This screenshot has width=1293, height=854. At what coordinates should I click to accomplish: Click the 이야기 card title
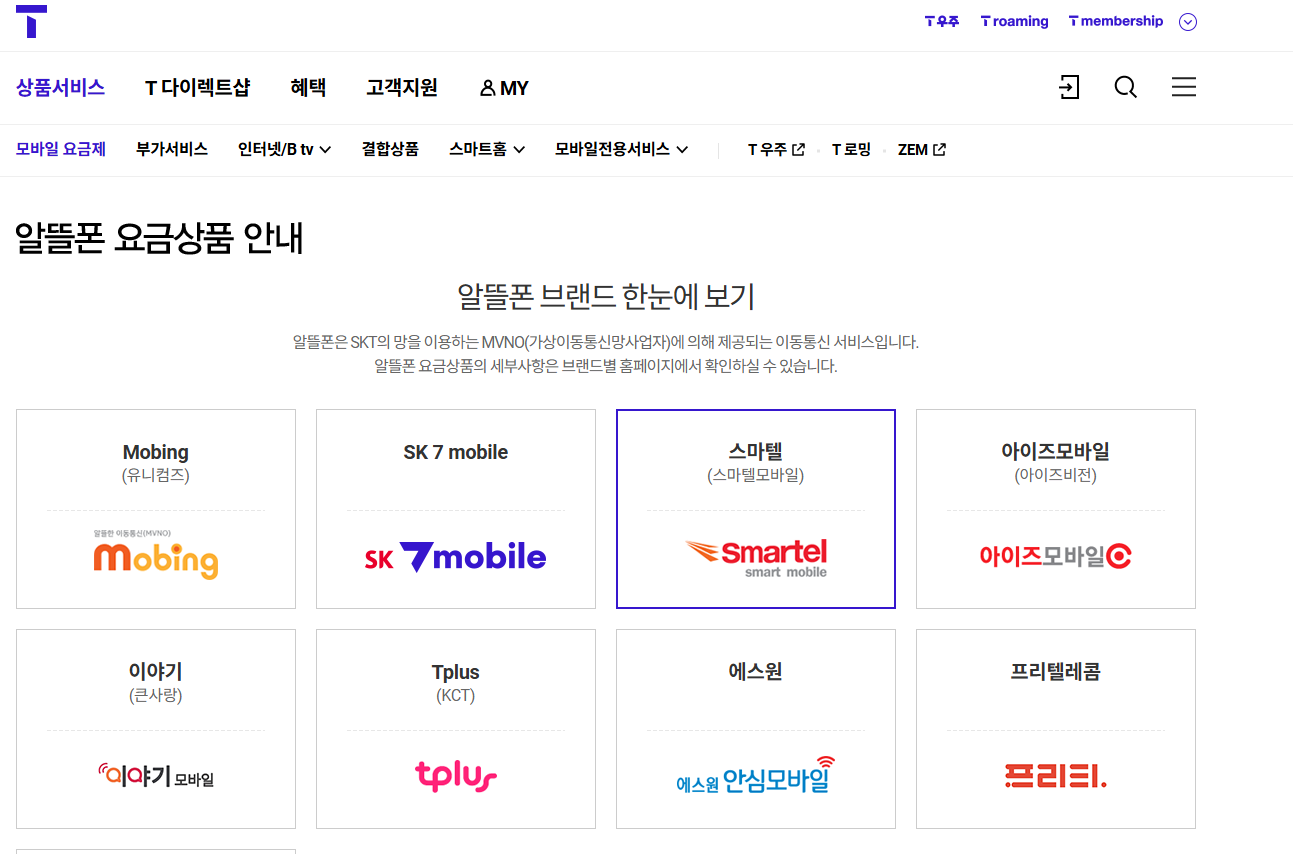[156, 671]
